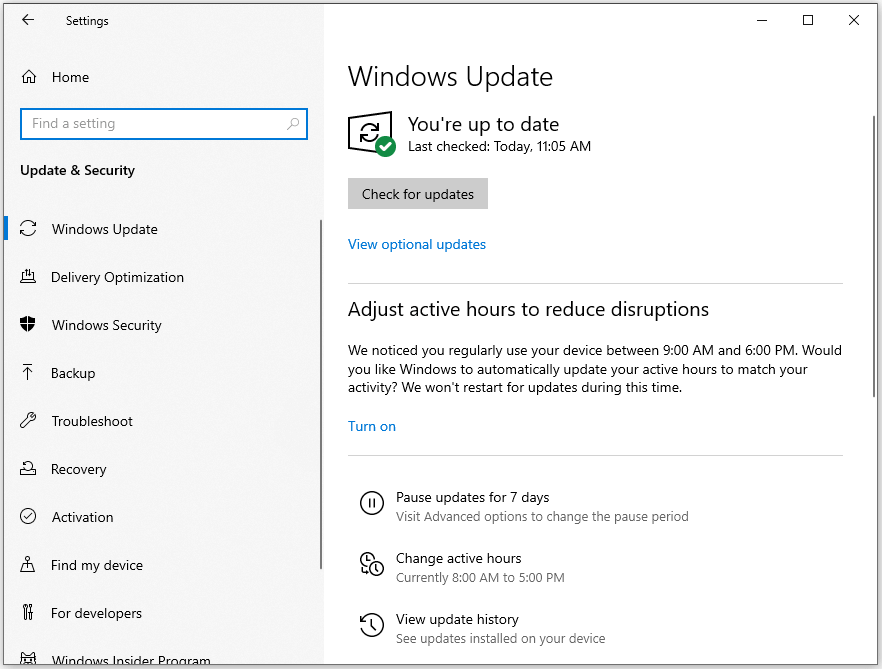
Task: Open View optional updates link
Action: coord(417,244)
